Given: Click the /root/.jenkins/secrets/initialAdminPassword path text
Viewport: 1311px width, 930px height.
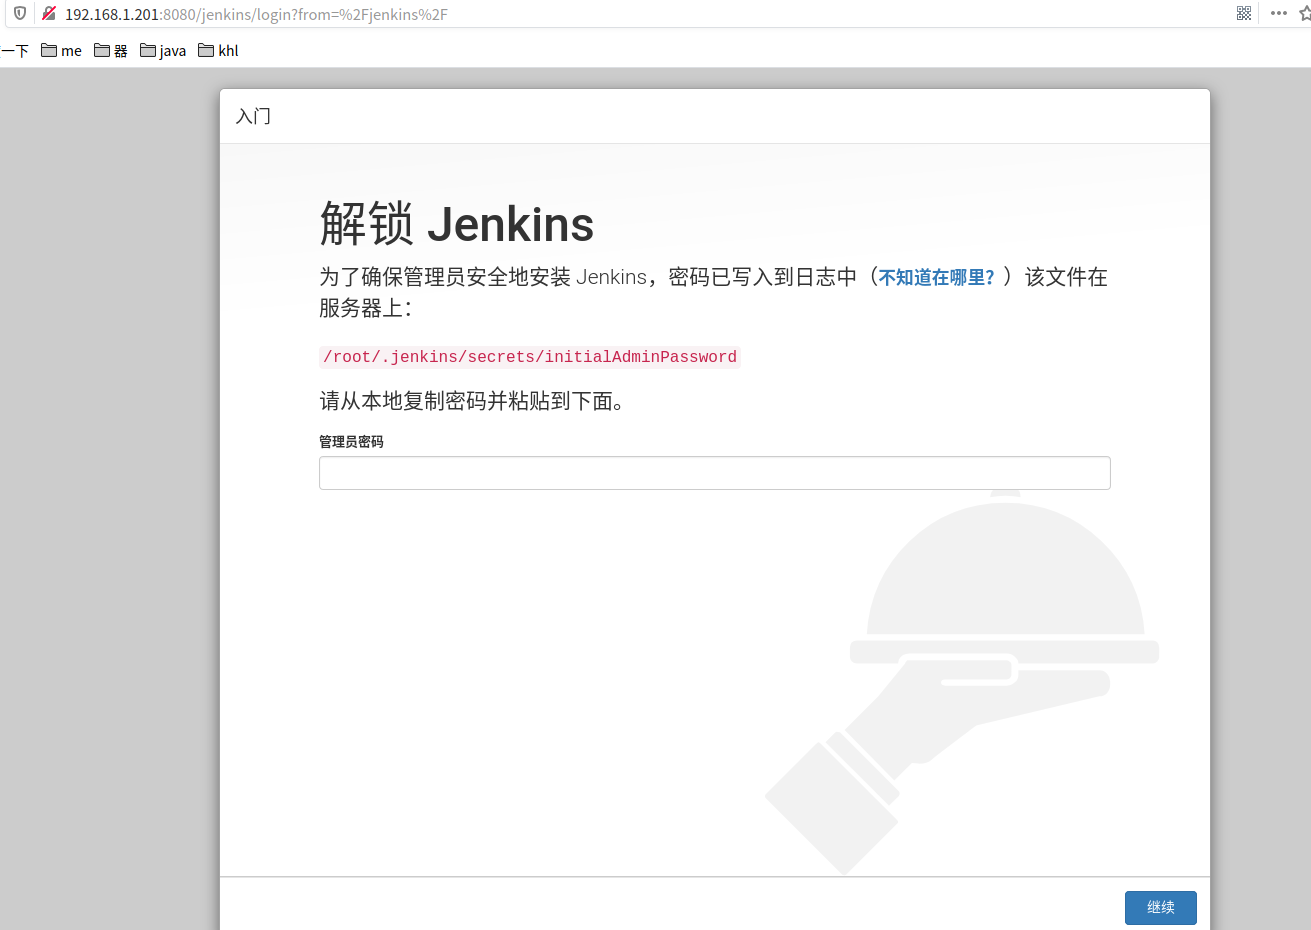Looking at the screenshot, I should point(530,357).
